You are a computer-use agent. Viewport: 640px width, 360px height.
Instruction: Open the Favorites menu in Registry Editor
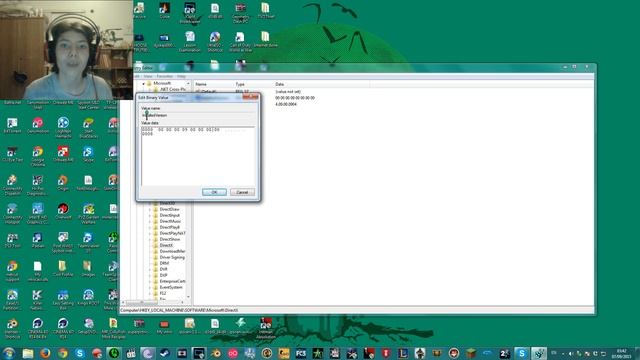(164, 76)
